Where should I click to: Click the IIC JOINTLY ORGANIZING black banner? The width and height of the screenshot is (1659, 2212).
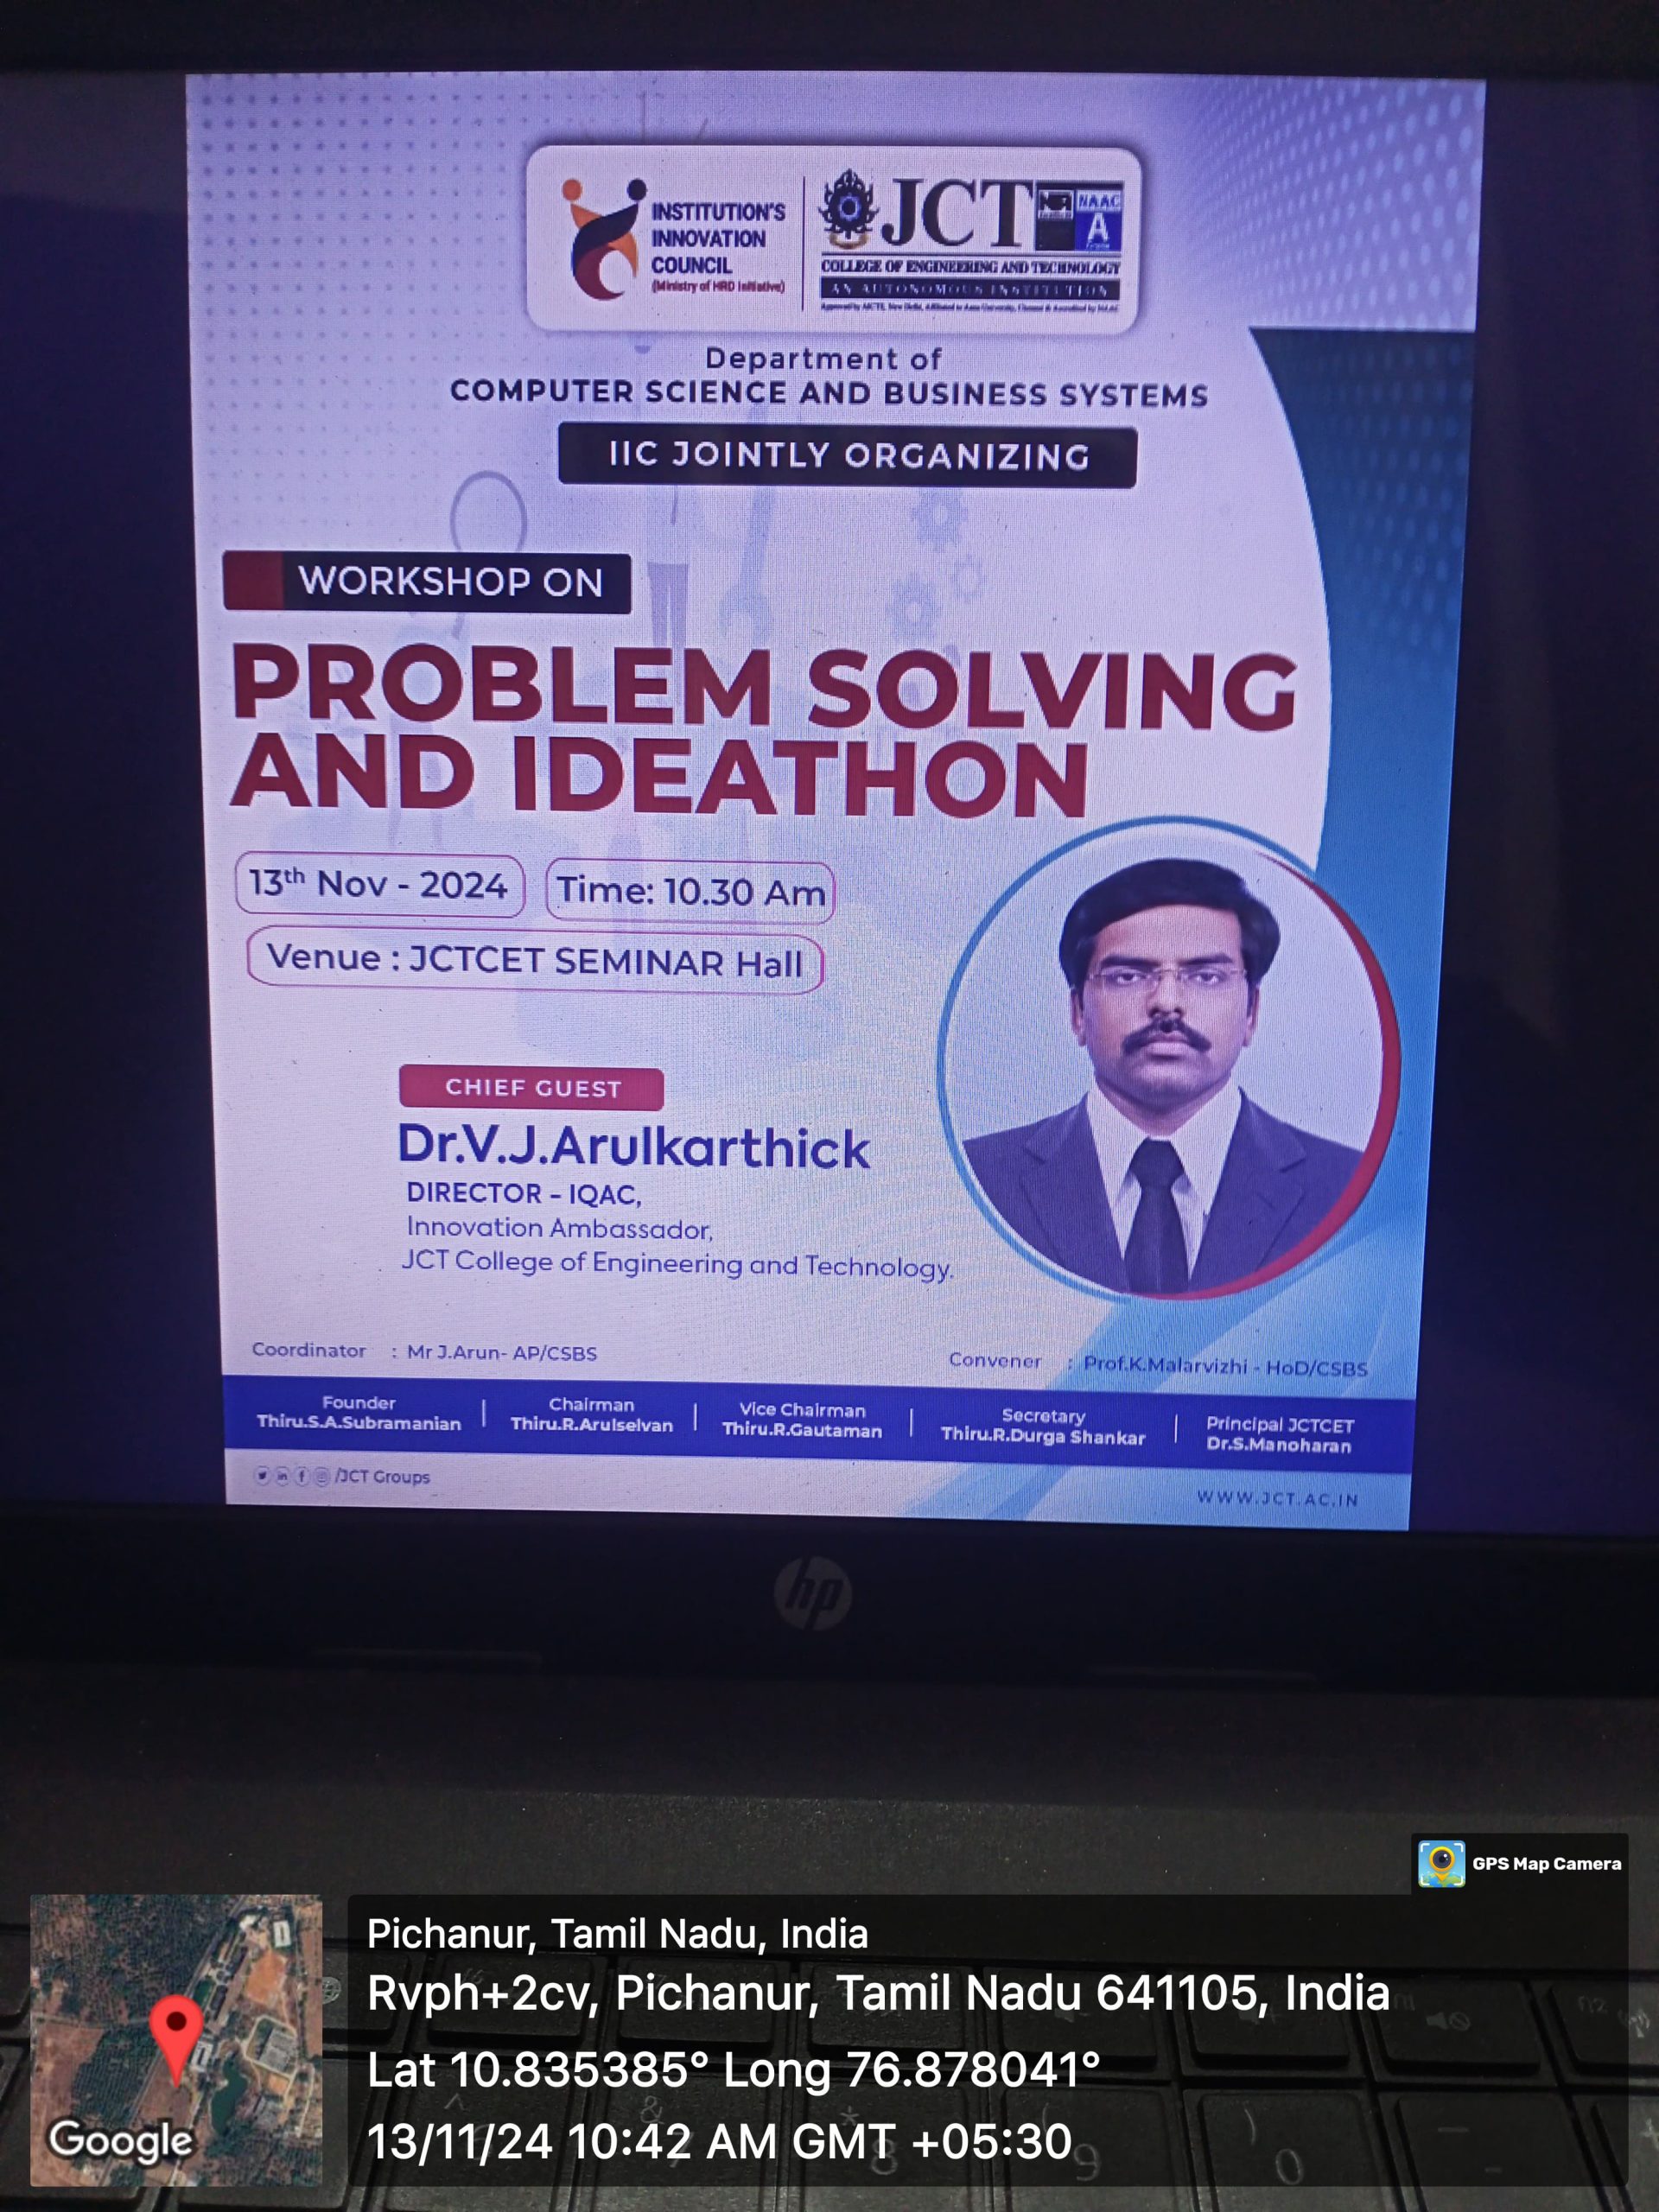(847, 456)
